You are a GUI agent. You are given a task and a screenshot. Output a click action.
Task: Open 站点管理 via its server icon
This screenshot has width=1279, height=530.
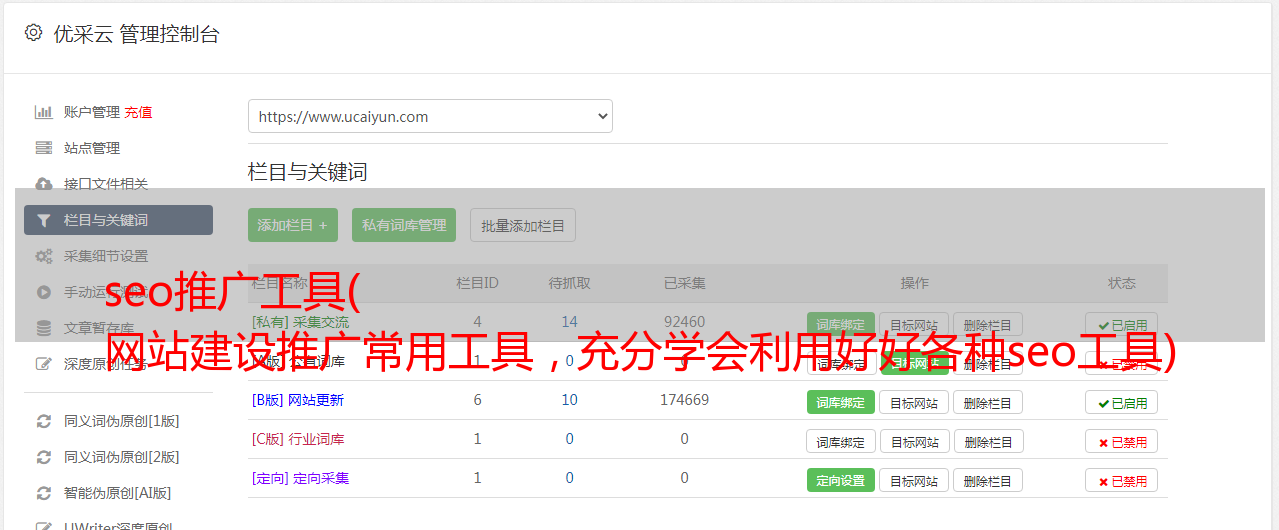pos(43,148)
